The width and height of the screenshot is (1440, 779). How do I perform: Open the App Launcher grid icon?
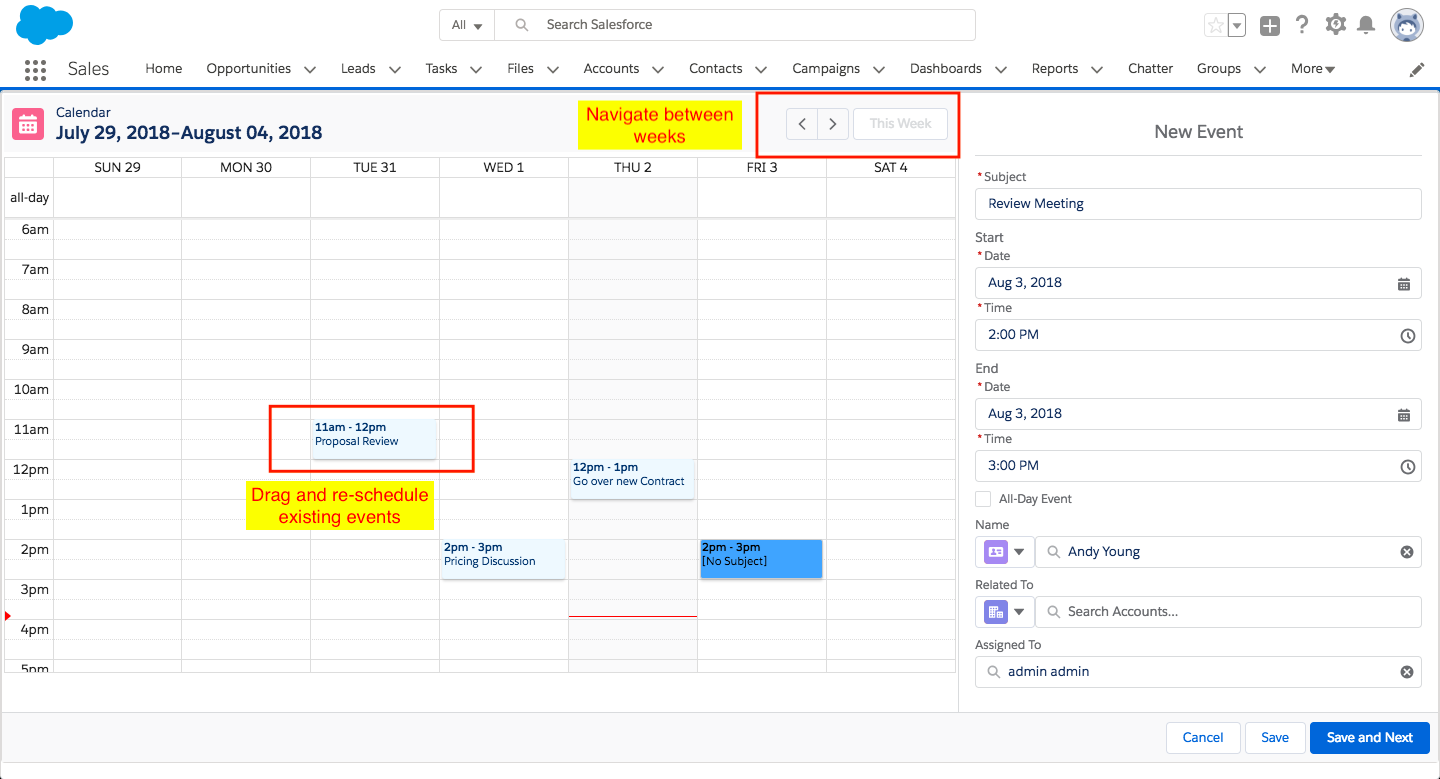coord(35,69)
